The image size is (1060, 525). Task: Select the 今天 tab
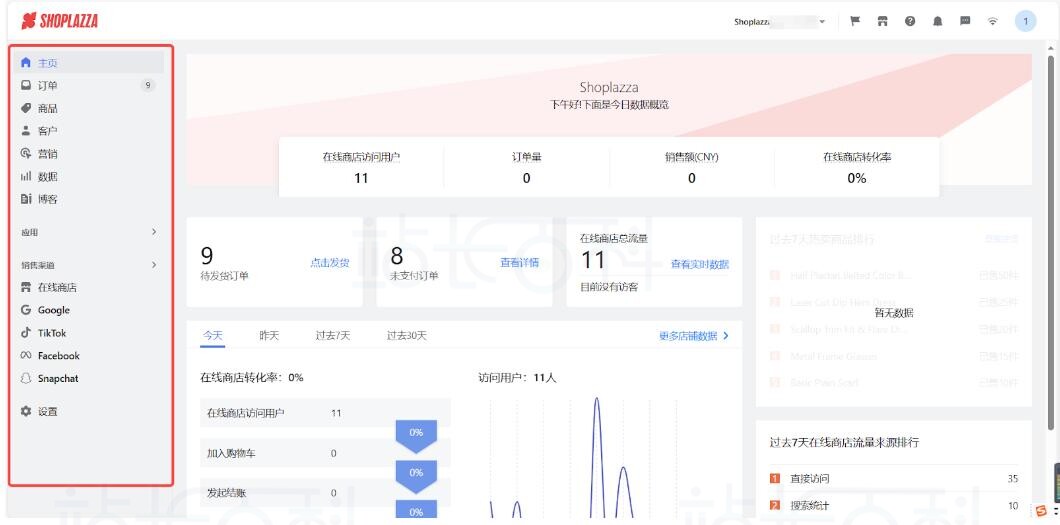tap(213, 335)
